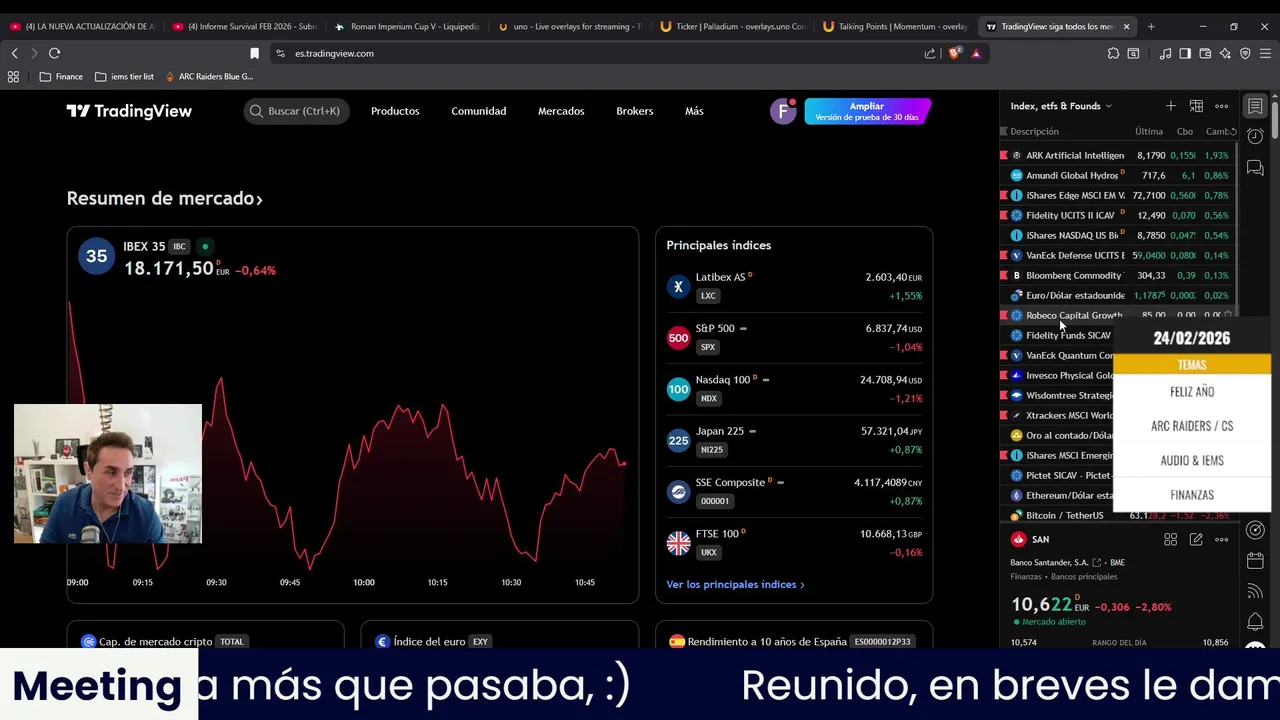Sort the watchlist by the Última column header

pyautogui.click(x=1149, y=131)
